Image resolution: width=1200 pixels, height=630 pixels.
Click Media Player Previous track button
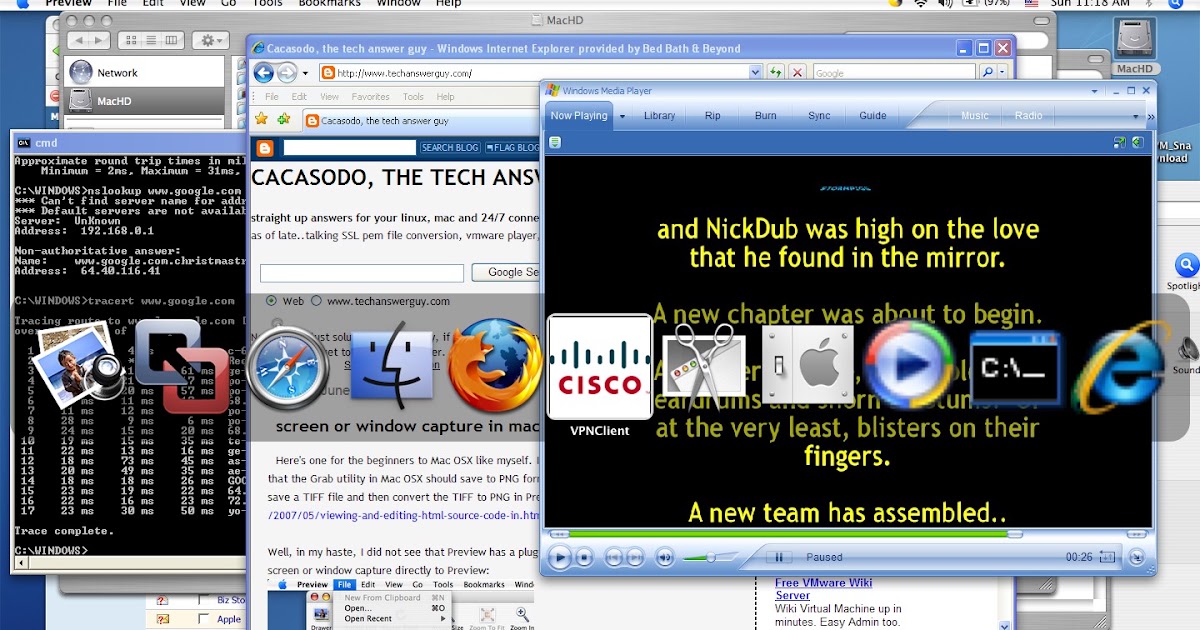click(x=613, y=557)
